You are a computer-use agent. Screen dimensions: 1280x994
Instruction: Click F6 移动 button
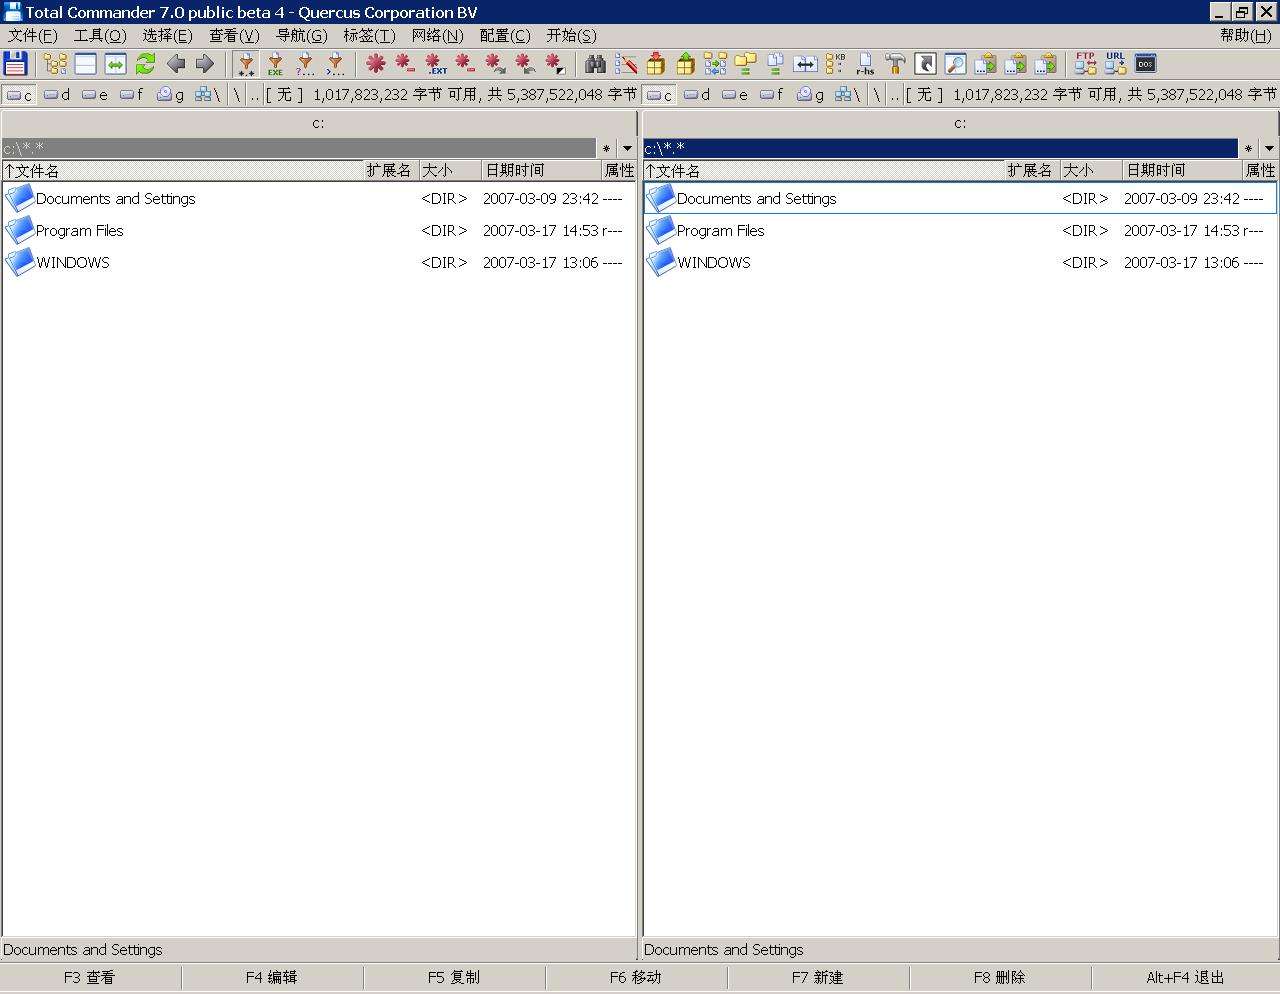(636, 977)
